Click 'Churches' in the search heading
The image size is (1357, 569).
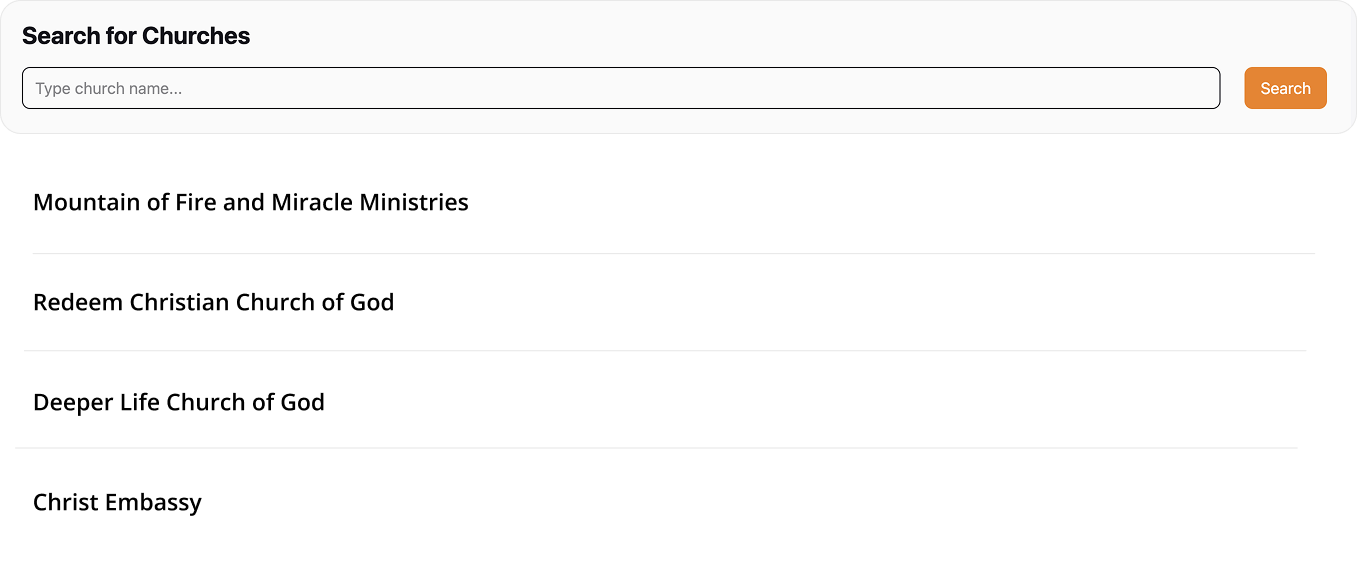tap(196, 36)
